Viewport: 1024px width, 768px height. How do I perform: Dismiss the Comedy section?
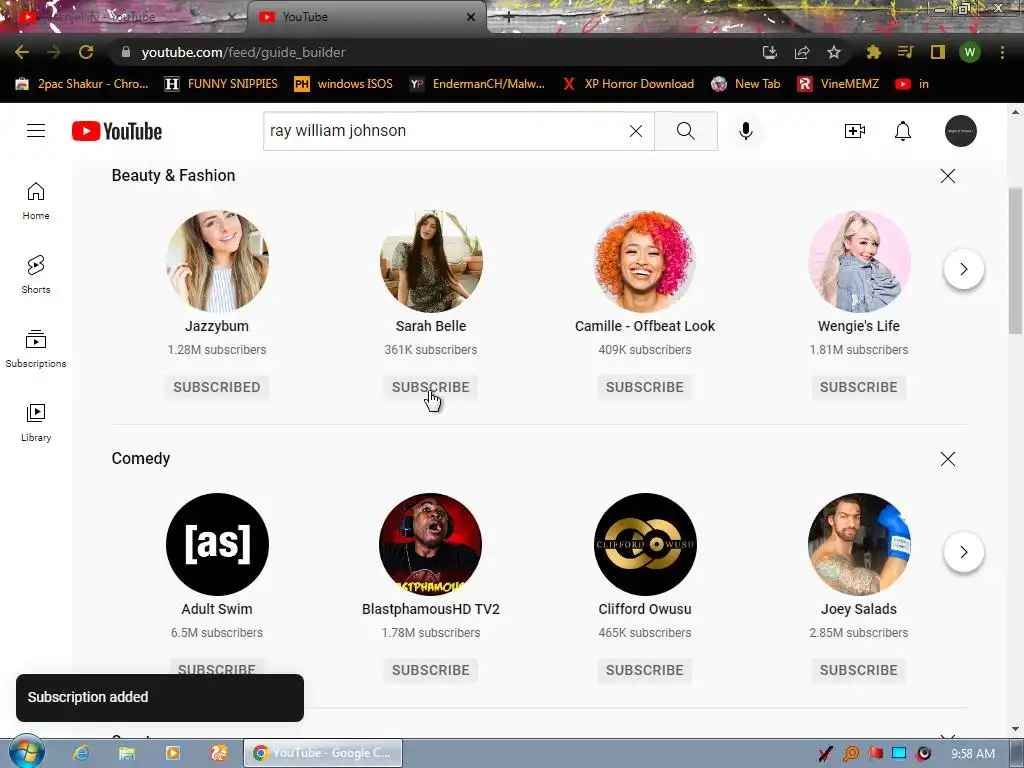[948, 459]
